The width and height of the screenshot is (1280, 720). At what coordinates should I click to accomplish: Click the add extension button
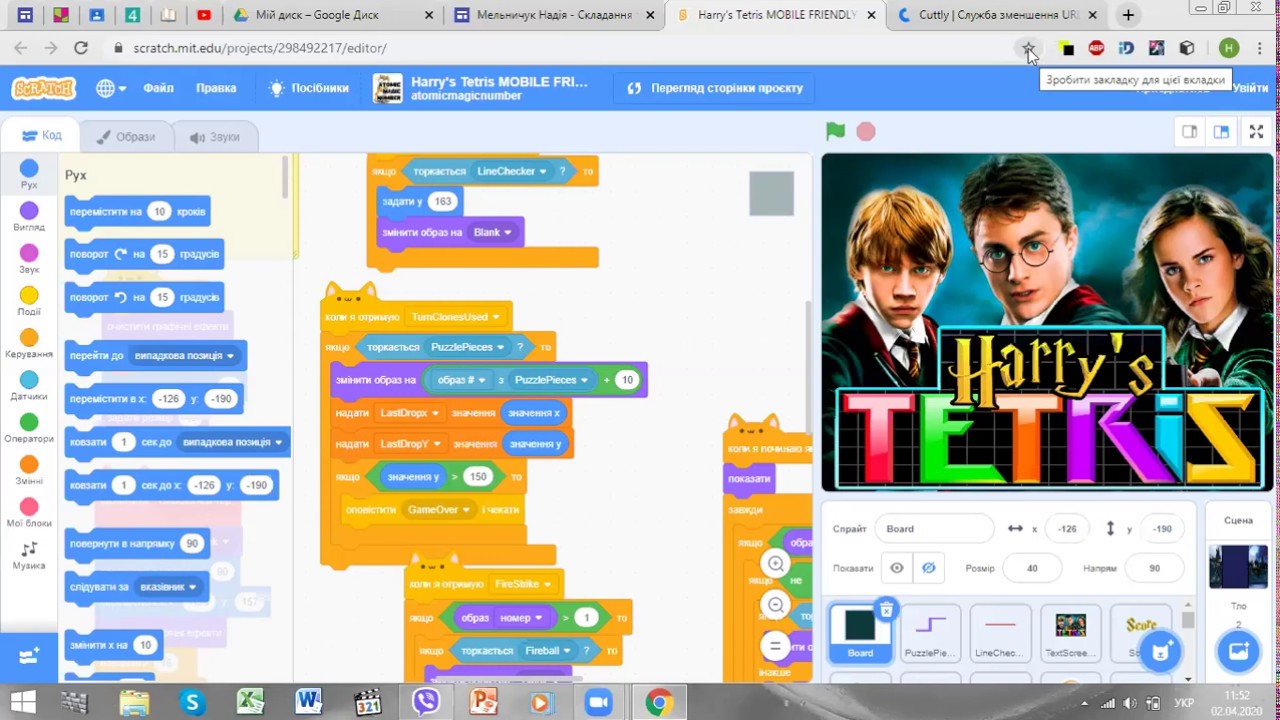pos(29,656)
